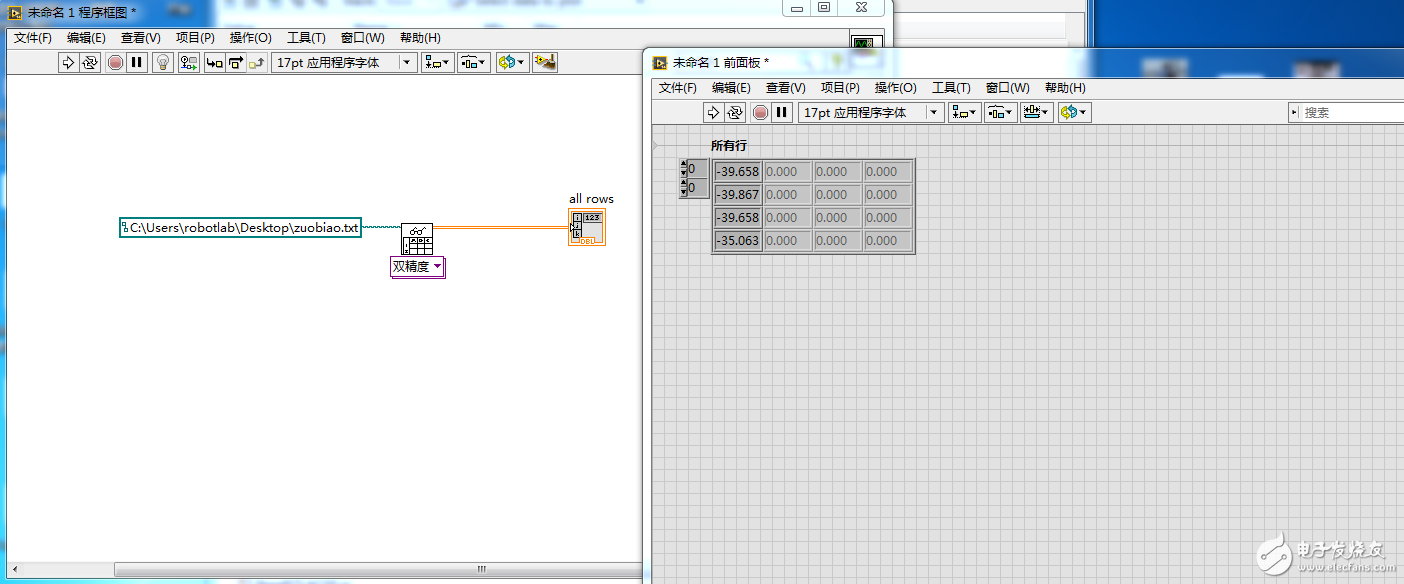Abort execution in block diagram toolbar
The image size is (1404, 584).
click(115, 62)
